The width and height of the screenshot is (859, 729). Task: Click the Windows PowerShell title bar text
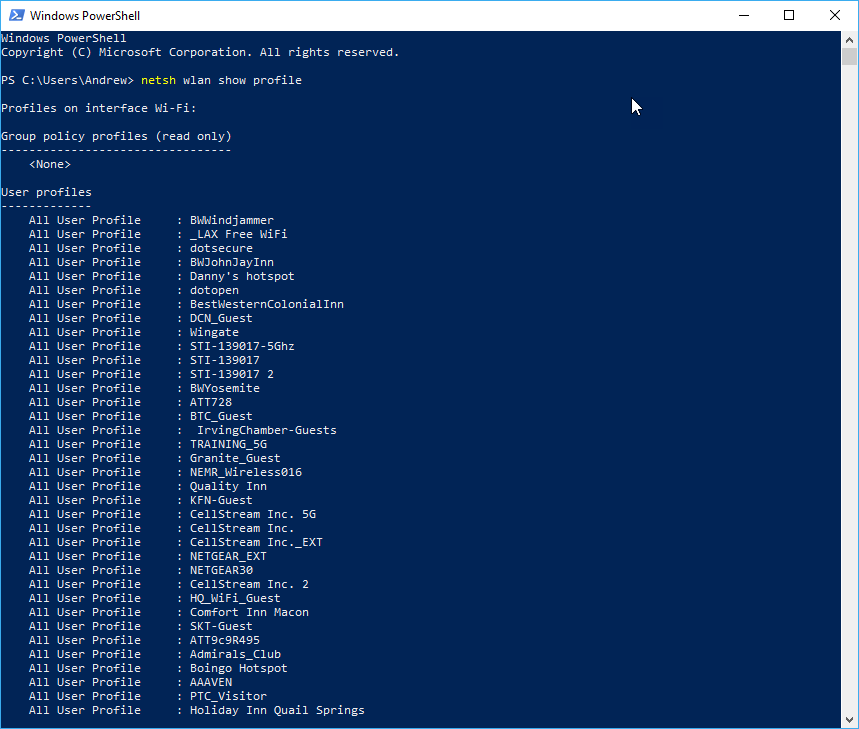pos(85,16)
